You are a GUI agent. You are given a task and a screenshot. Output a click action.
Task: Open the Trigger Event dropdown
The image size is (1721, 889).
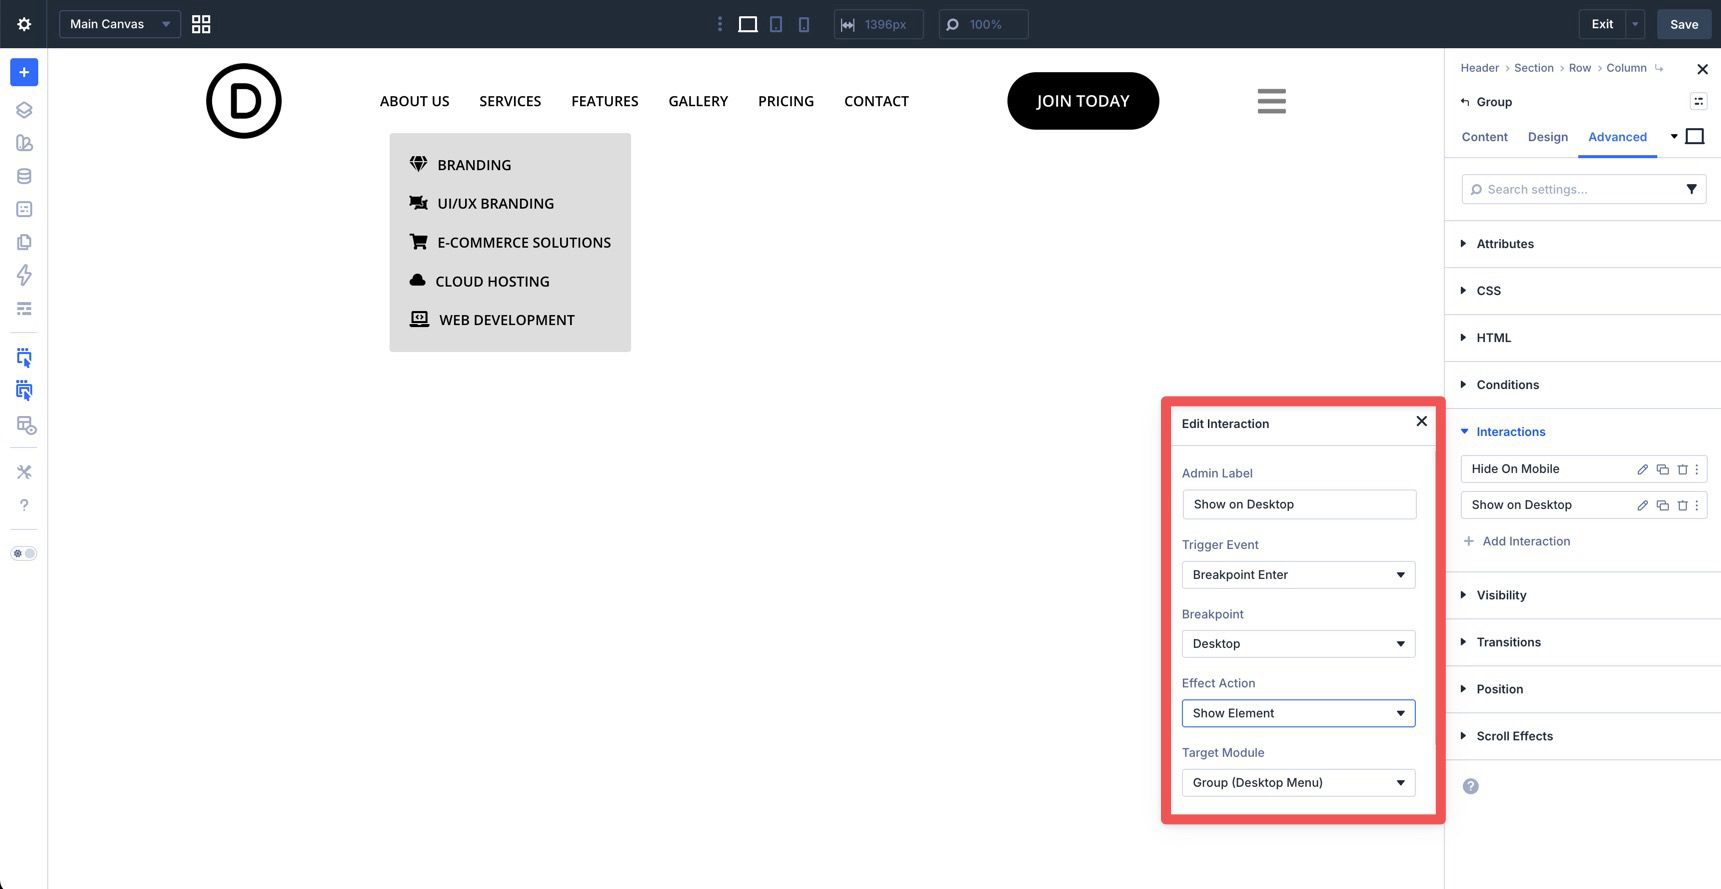1298,575
